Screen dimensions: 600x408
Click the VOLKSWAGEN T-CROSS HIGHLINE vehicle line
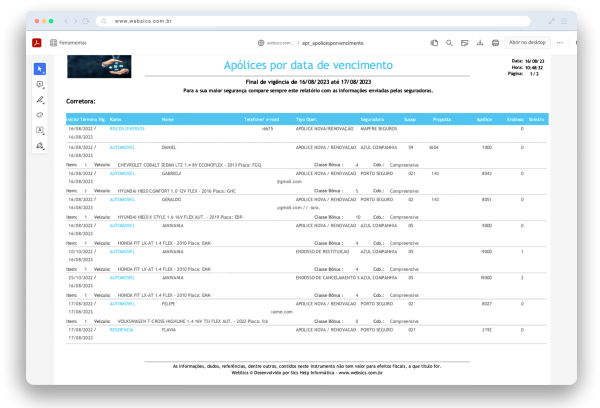192,321
